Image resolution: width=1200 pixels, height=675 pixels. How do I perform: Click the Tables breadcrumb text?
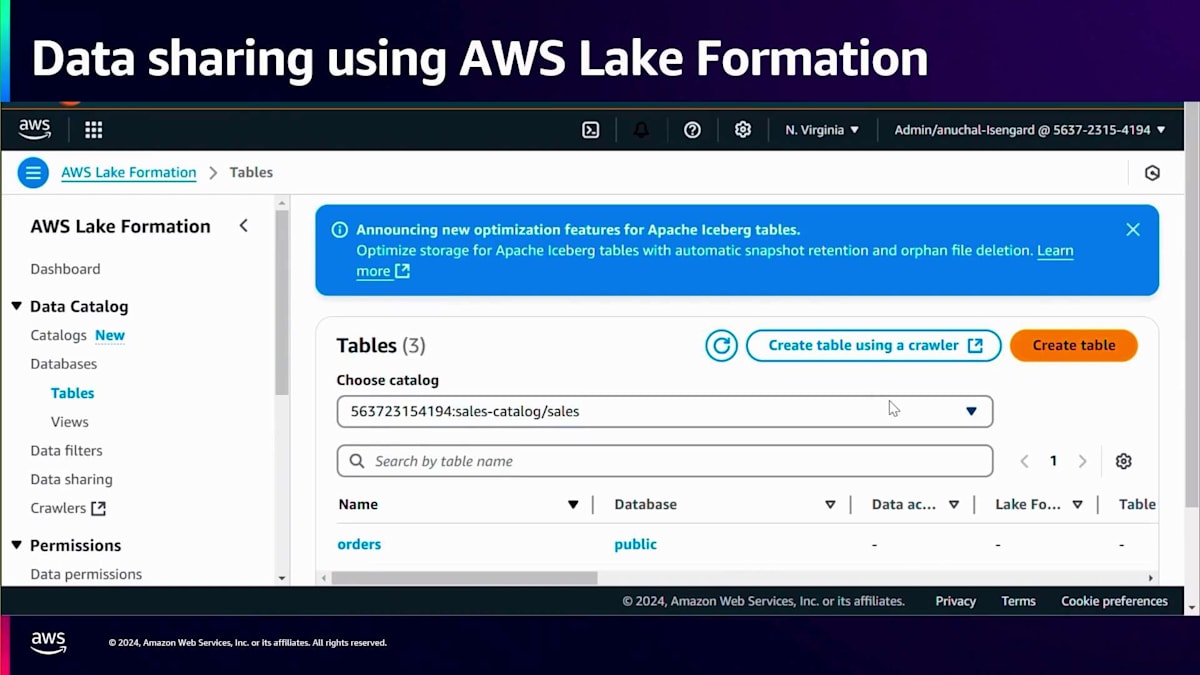click(x=251, y=172)
